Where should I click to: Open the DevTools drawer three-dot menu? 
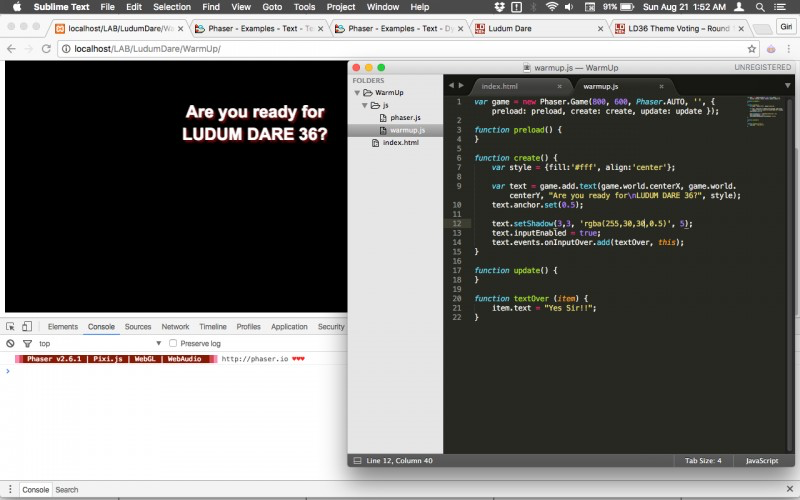(x=10, y=489)
